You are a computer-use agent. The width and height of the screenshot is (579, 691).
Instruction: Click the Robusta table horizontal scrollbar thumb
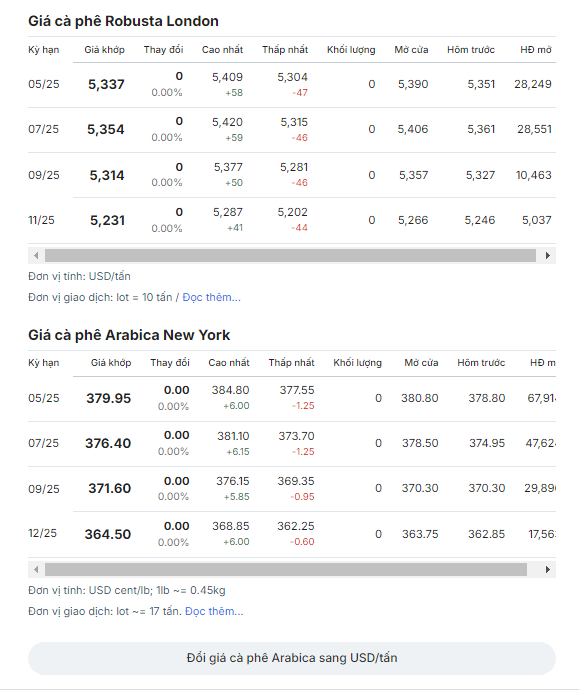point(290,256)
